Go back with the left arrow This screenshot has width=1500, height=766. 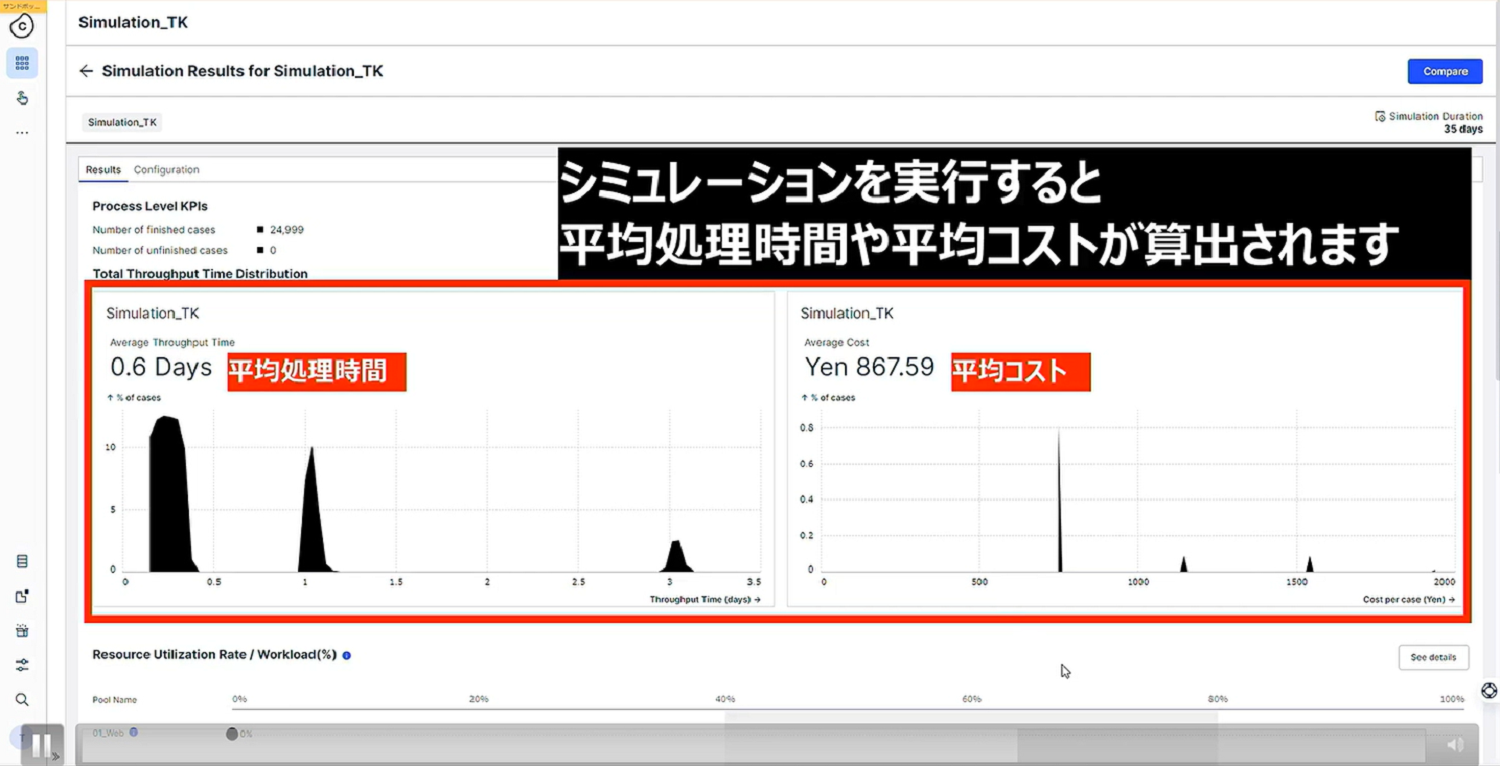86,71
